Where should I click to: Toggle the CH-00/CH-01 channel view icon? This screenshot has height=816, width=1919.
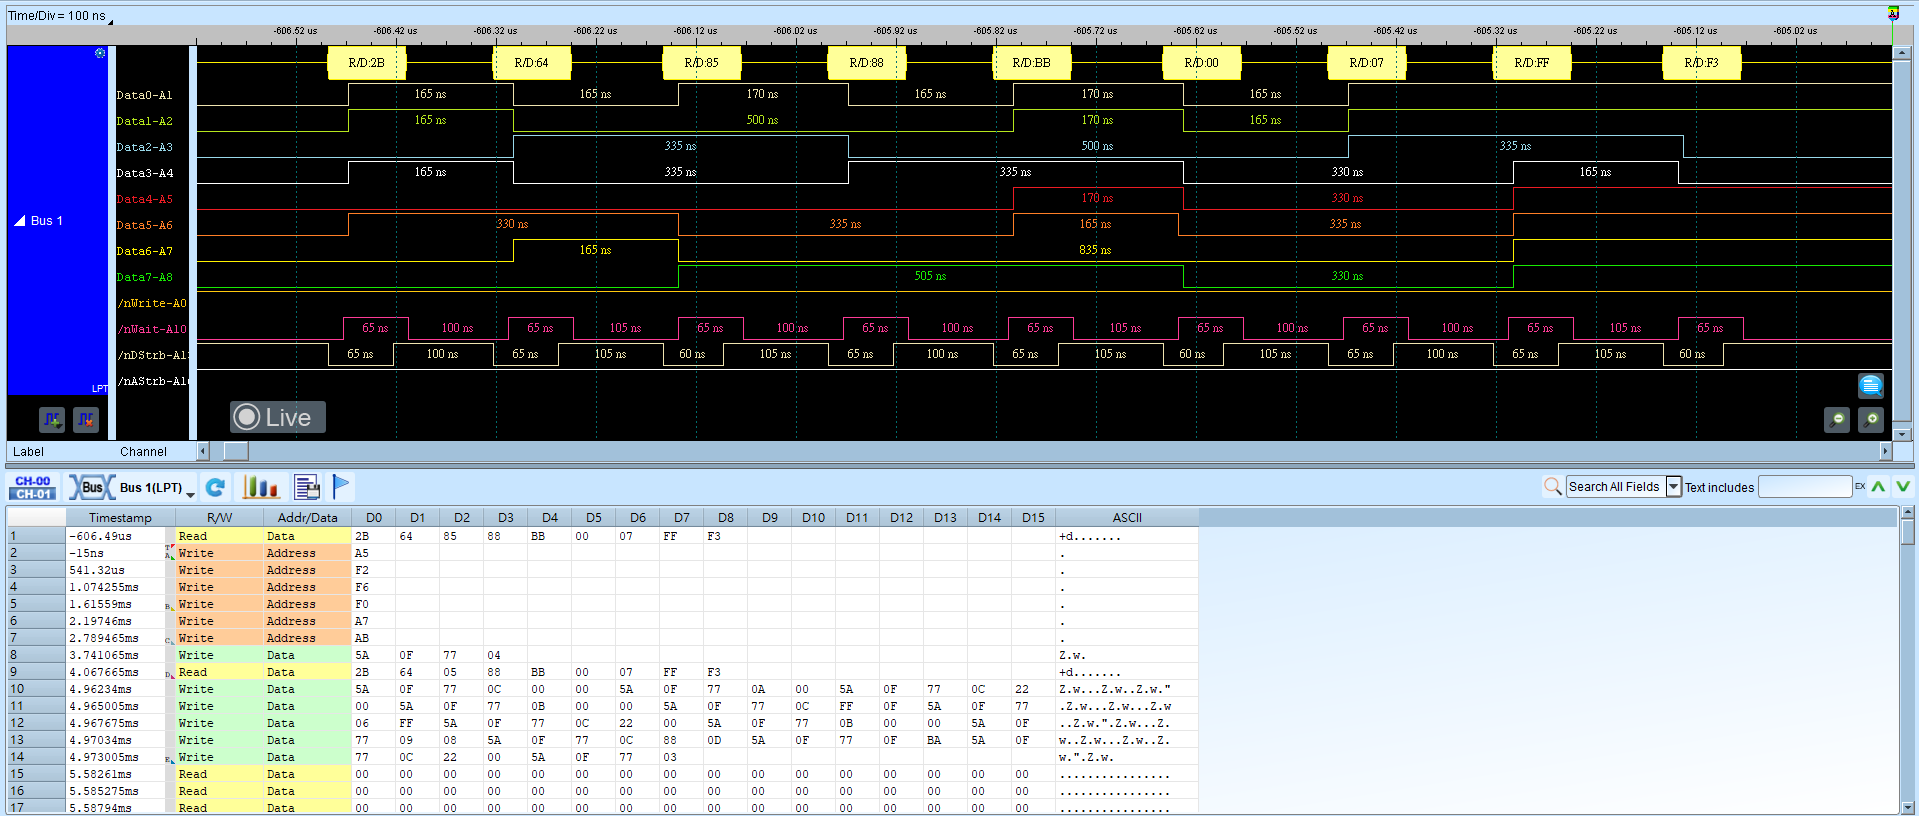coord(33,487)
